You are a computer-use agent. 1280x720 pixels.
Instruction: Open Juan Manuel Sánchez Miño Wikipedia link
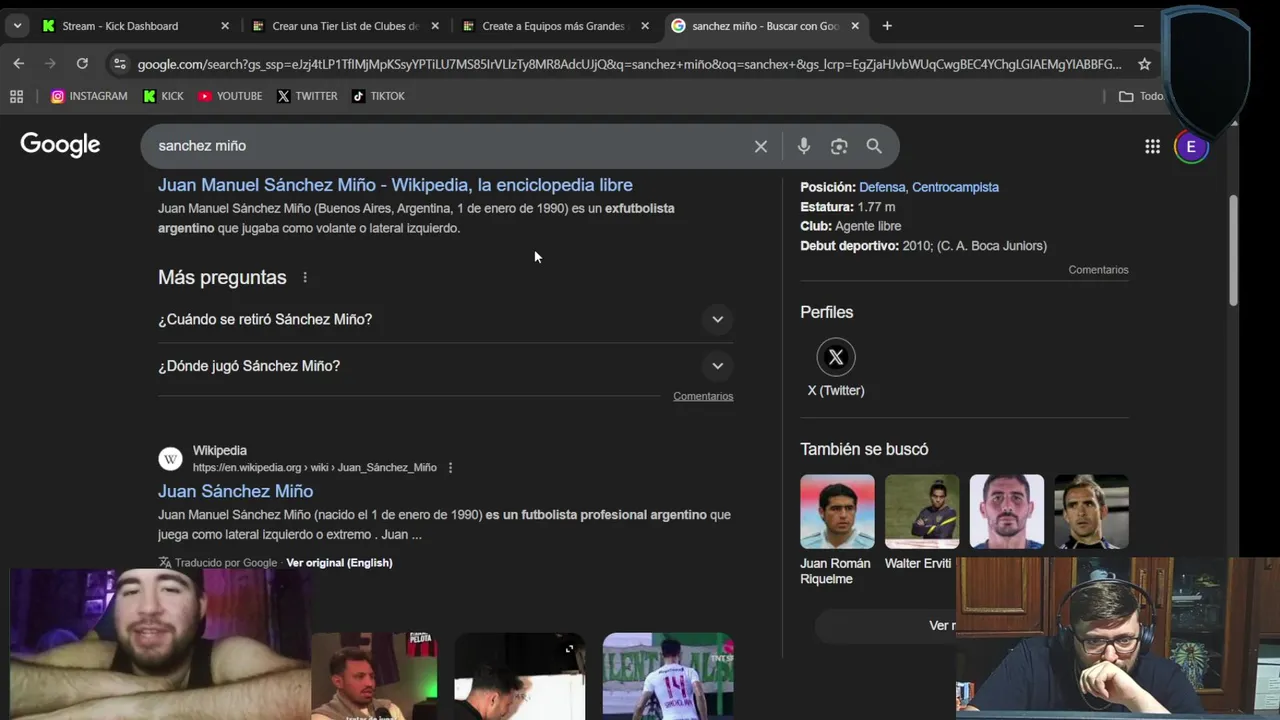coord(395,185)
